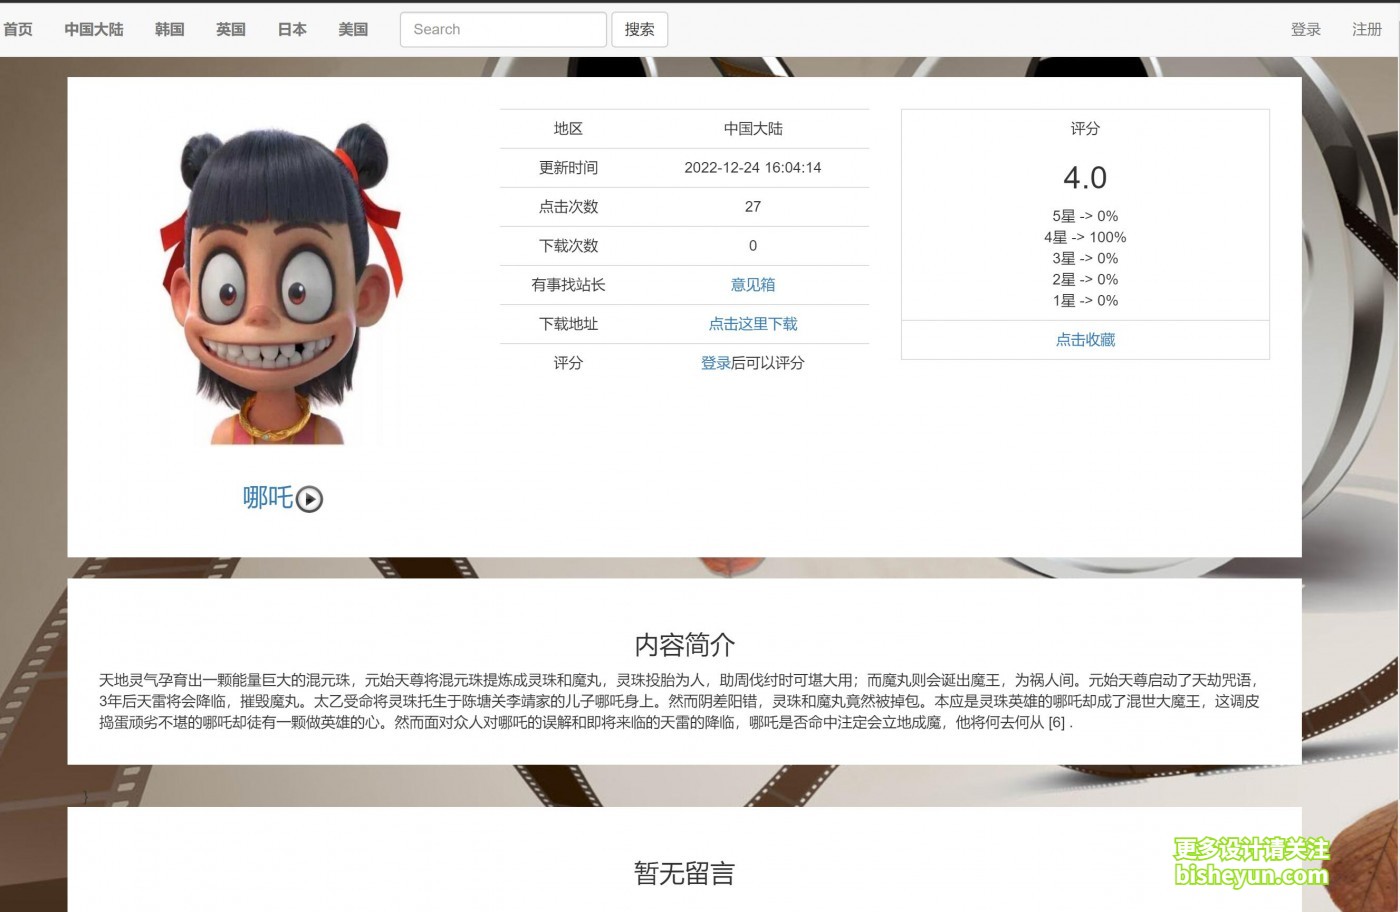Image resolution: width=1400 pixels, height=912 pixels.
Task: Select the update time 2022-12-24 16:04:14
Action: point(753,168)
